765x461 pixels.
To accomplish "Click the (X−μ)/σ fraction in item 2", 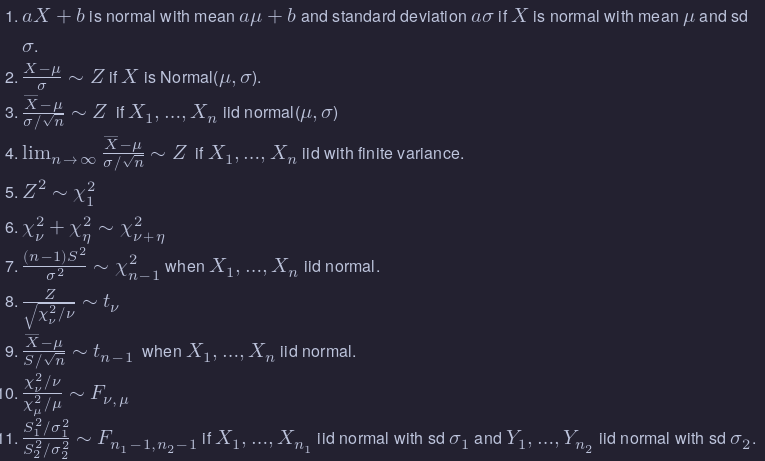I will [x=42, y=78].
